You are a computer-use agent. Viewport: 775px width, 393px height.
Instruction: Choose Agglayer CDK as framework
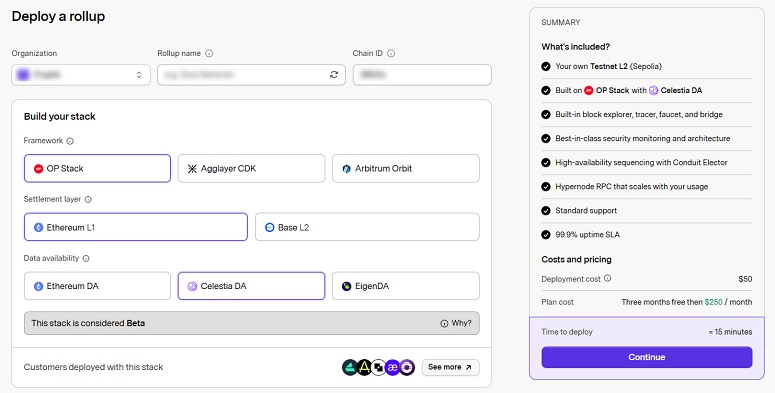pyautogui.click(x=252, y=169)
